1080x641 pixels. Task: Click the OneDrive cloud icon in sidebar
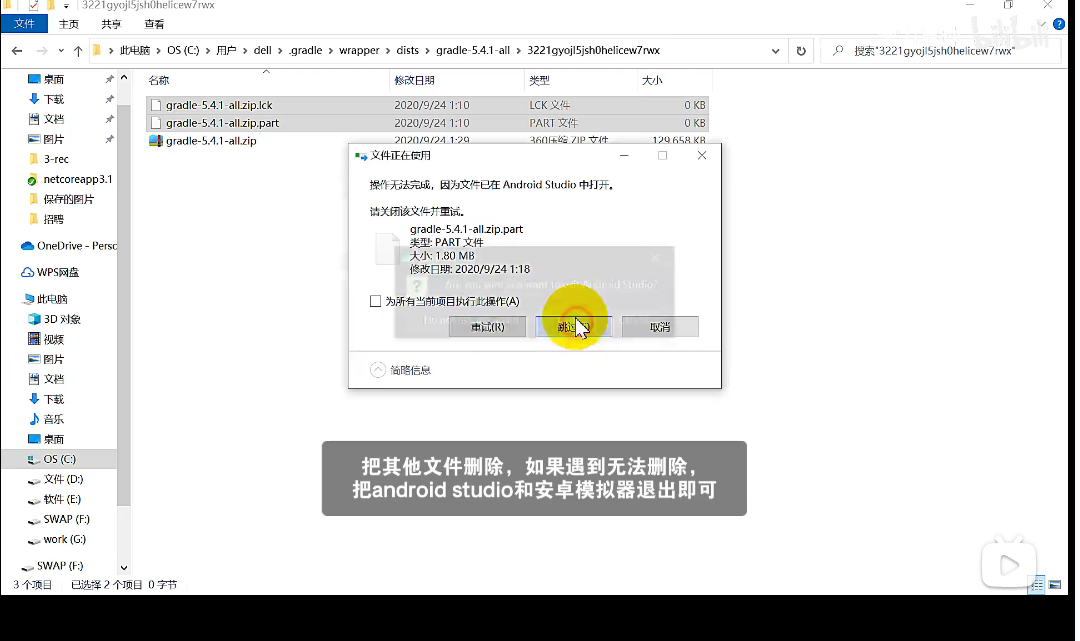click(28, 246)
